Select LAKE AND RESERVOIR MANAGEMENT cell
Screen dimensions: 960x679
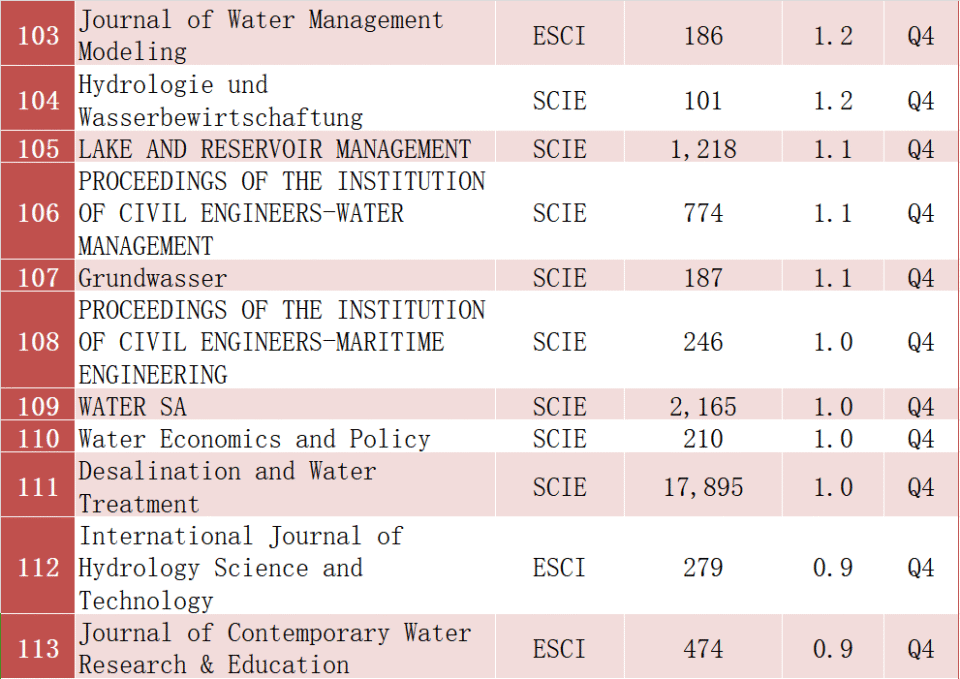click(274, 149)
